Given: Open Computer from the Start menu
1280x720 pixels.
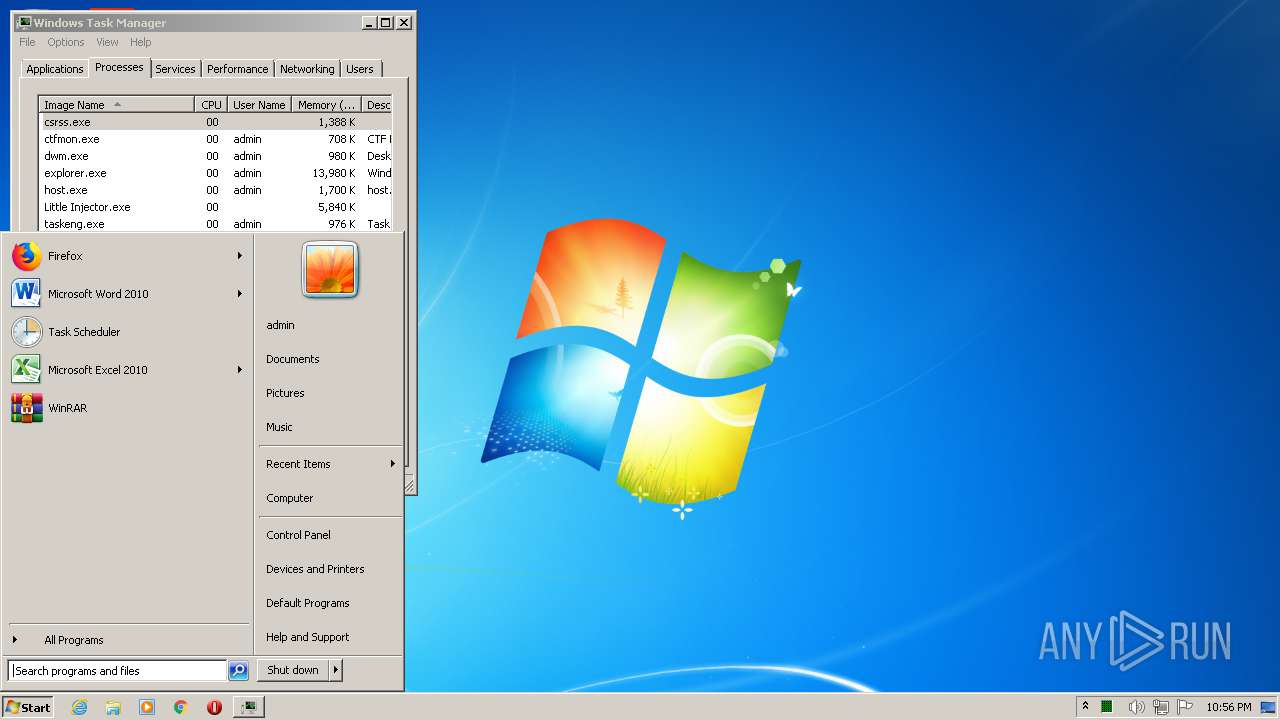Looking at the screenshot, I should (x=290, y=498).
